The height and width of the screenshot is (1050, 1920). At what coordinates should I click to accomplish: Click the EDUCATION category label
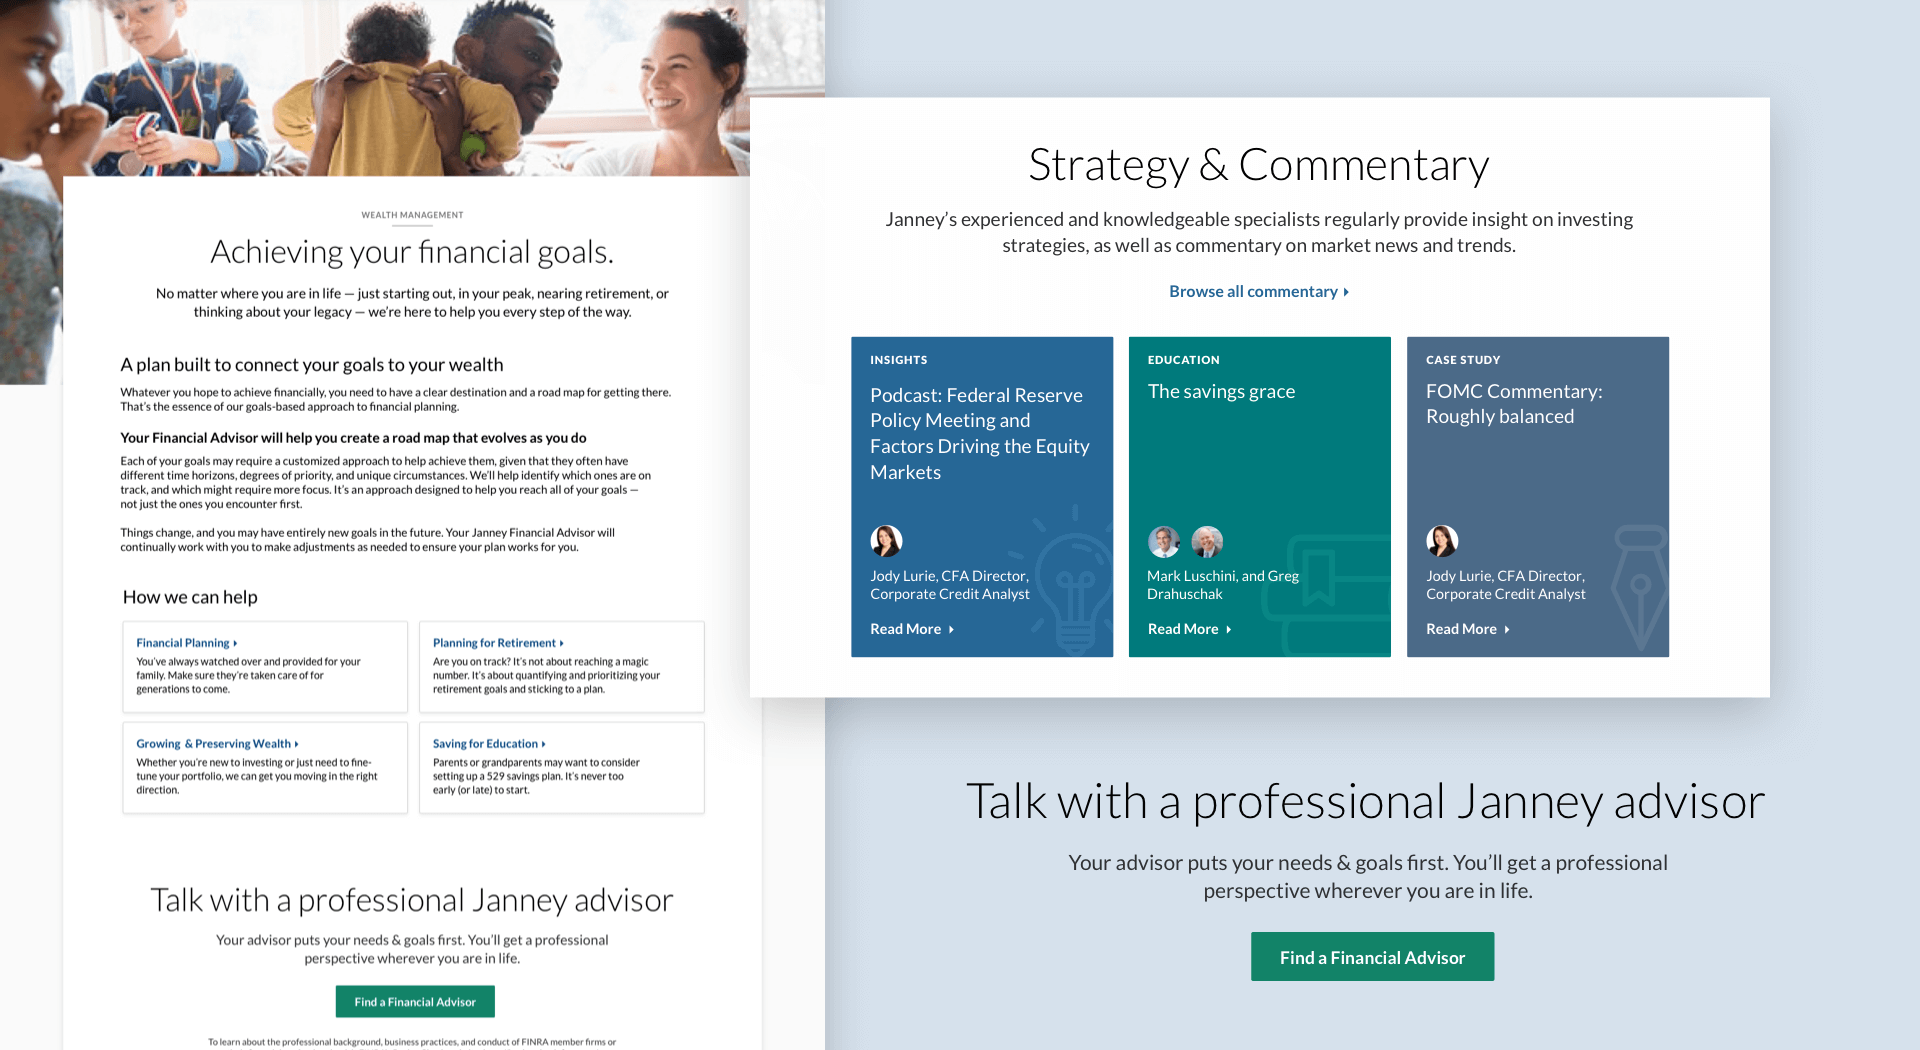point(1183,360)
